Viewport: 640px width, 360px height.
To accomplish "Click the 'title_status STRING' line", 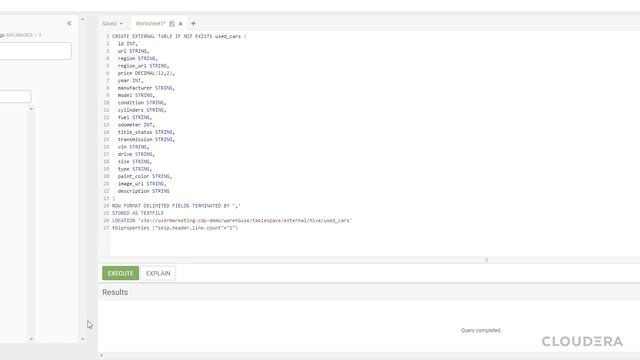I will click(146, 132).
